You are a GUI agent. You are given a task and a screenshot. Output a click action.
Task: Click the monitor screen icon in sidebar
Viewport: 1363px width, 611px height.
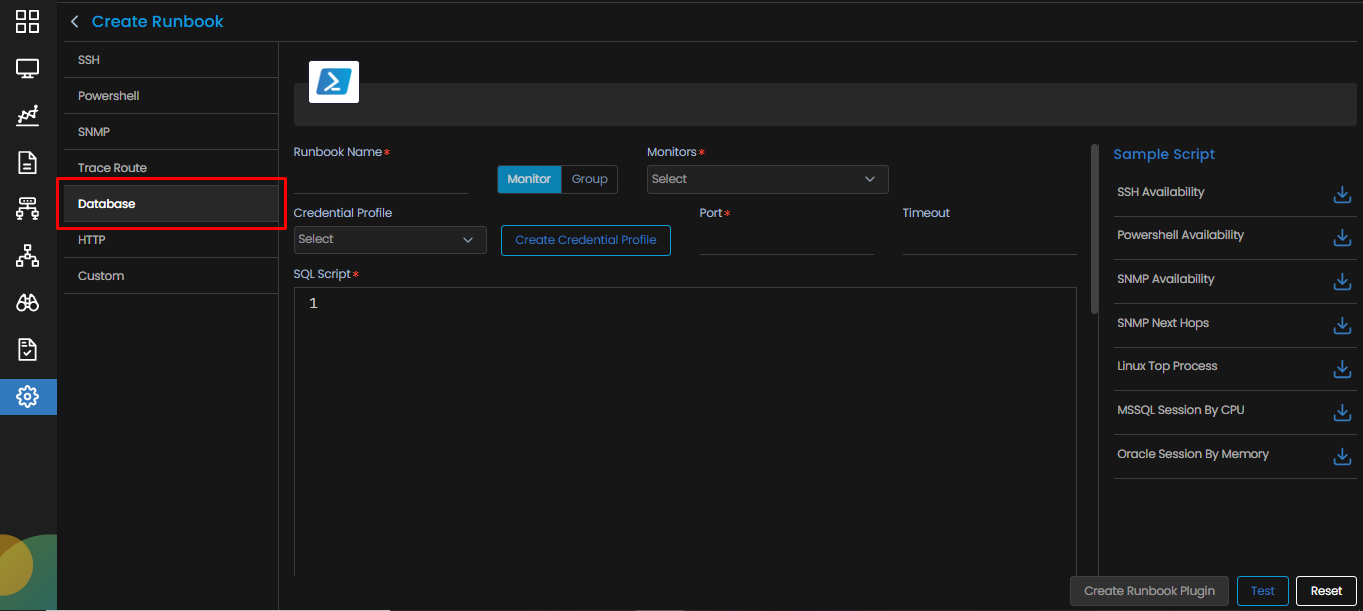pyautogui.click(x=28, y=69)
